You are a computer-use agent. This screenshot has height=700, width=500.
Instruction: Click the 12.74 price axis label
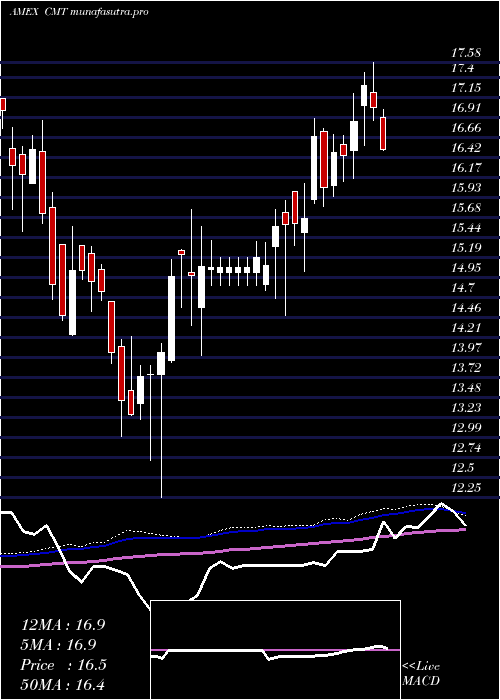pyautogui.click(x=466, y=448)
